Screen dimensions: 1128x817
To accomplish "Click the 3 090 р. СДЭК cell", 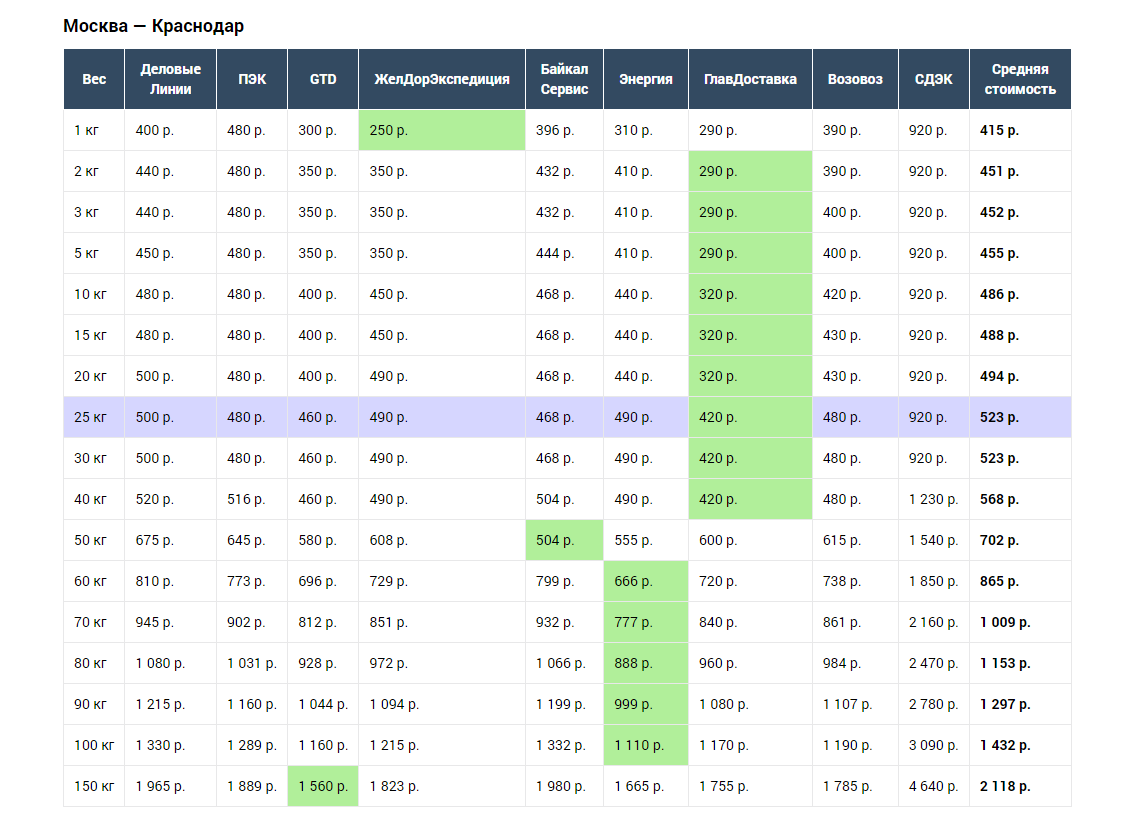I will (933, 745).
